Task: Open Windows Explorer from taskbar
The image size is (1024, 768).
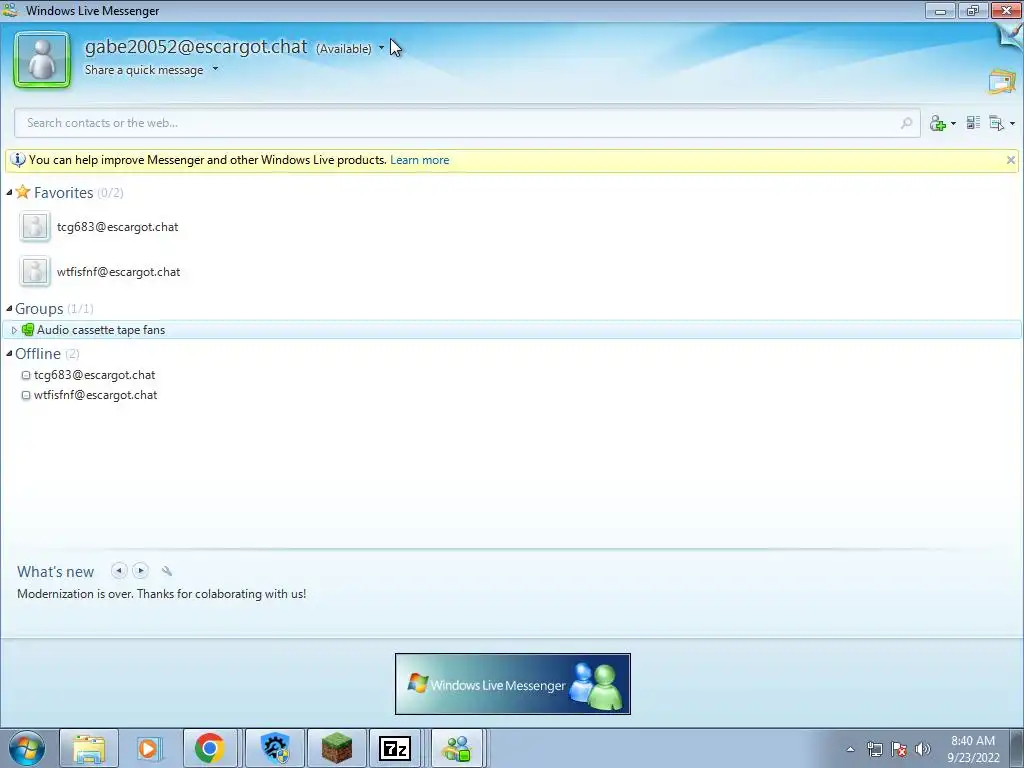Action: point(89,748)
